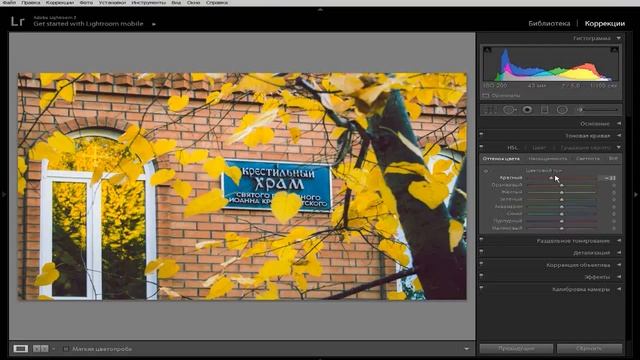
Task: Select the Luminance (Светлота) tab
Action: tap(588, 158)
